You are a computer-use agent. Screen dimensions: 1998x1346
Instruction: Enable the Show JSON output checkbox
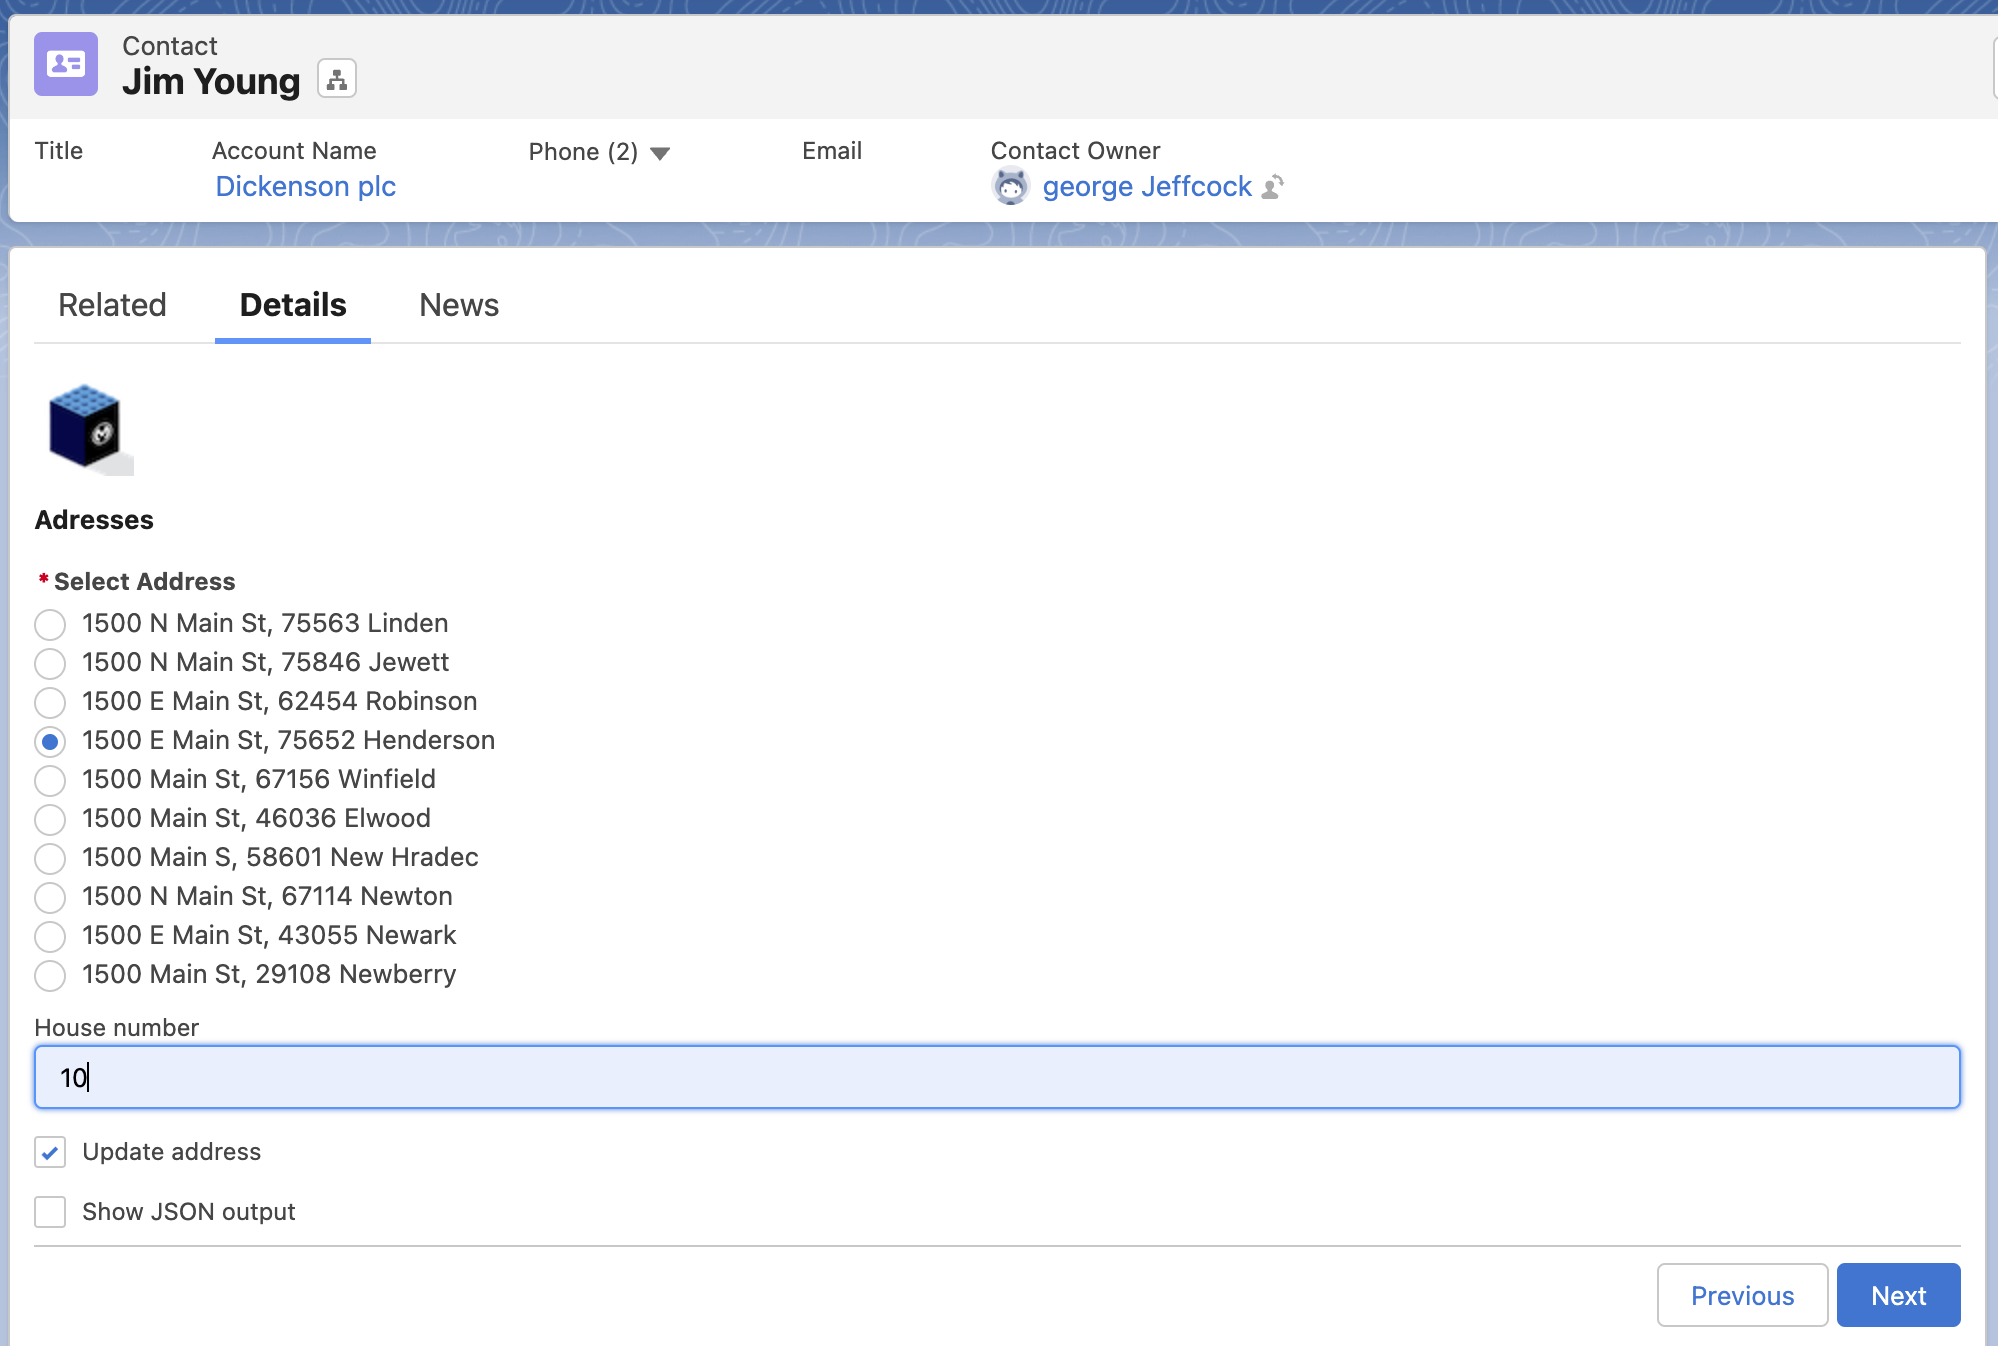pos(50,1209)
